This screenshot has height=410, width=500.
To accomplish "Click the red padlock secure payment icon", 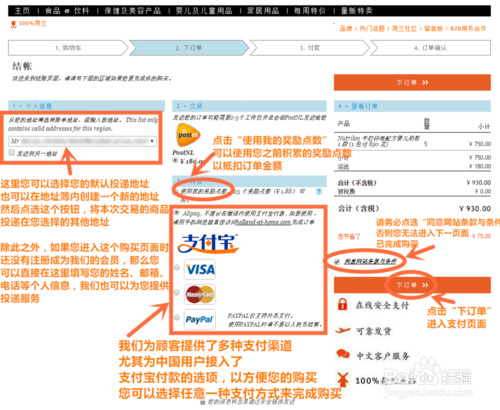I will [342, 304].
